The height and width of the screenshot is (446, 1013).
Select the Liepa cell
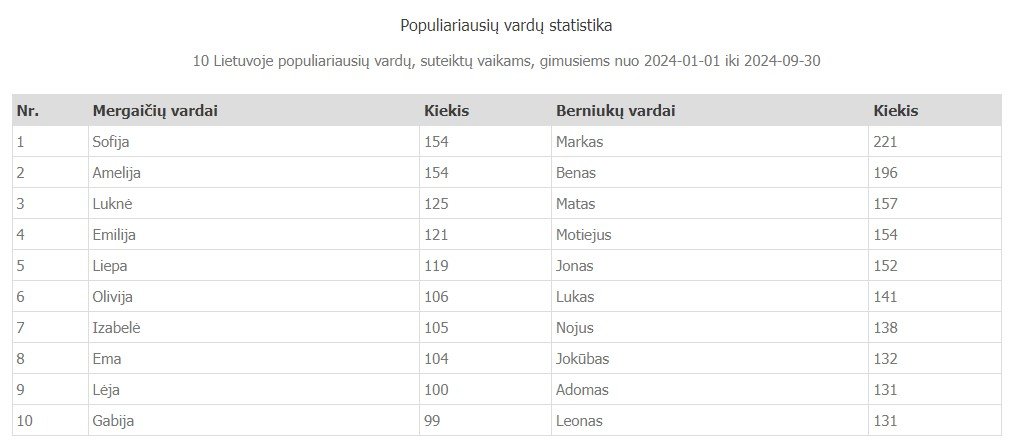(254, 266)
